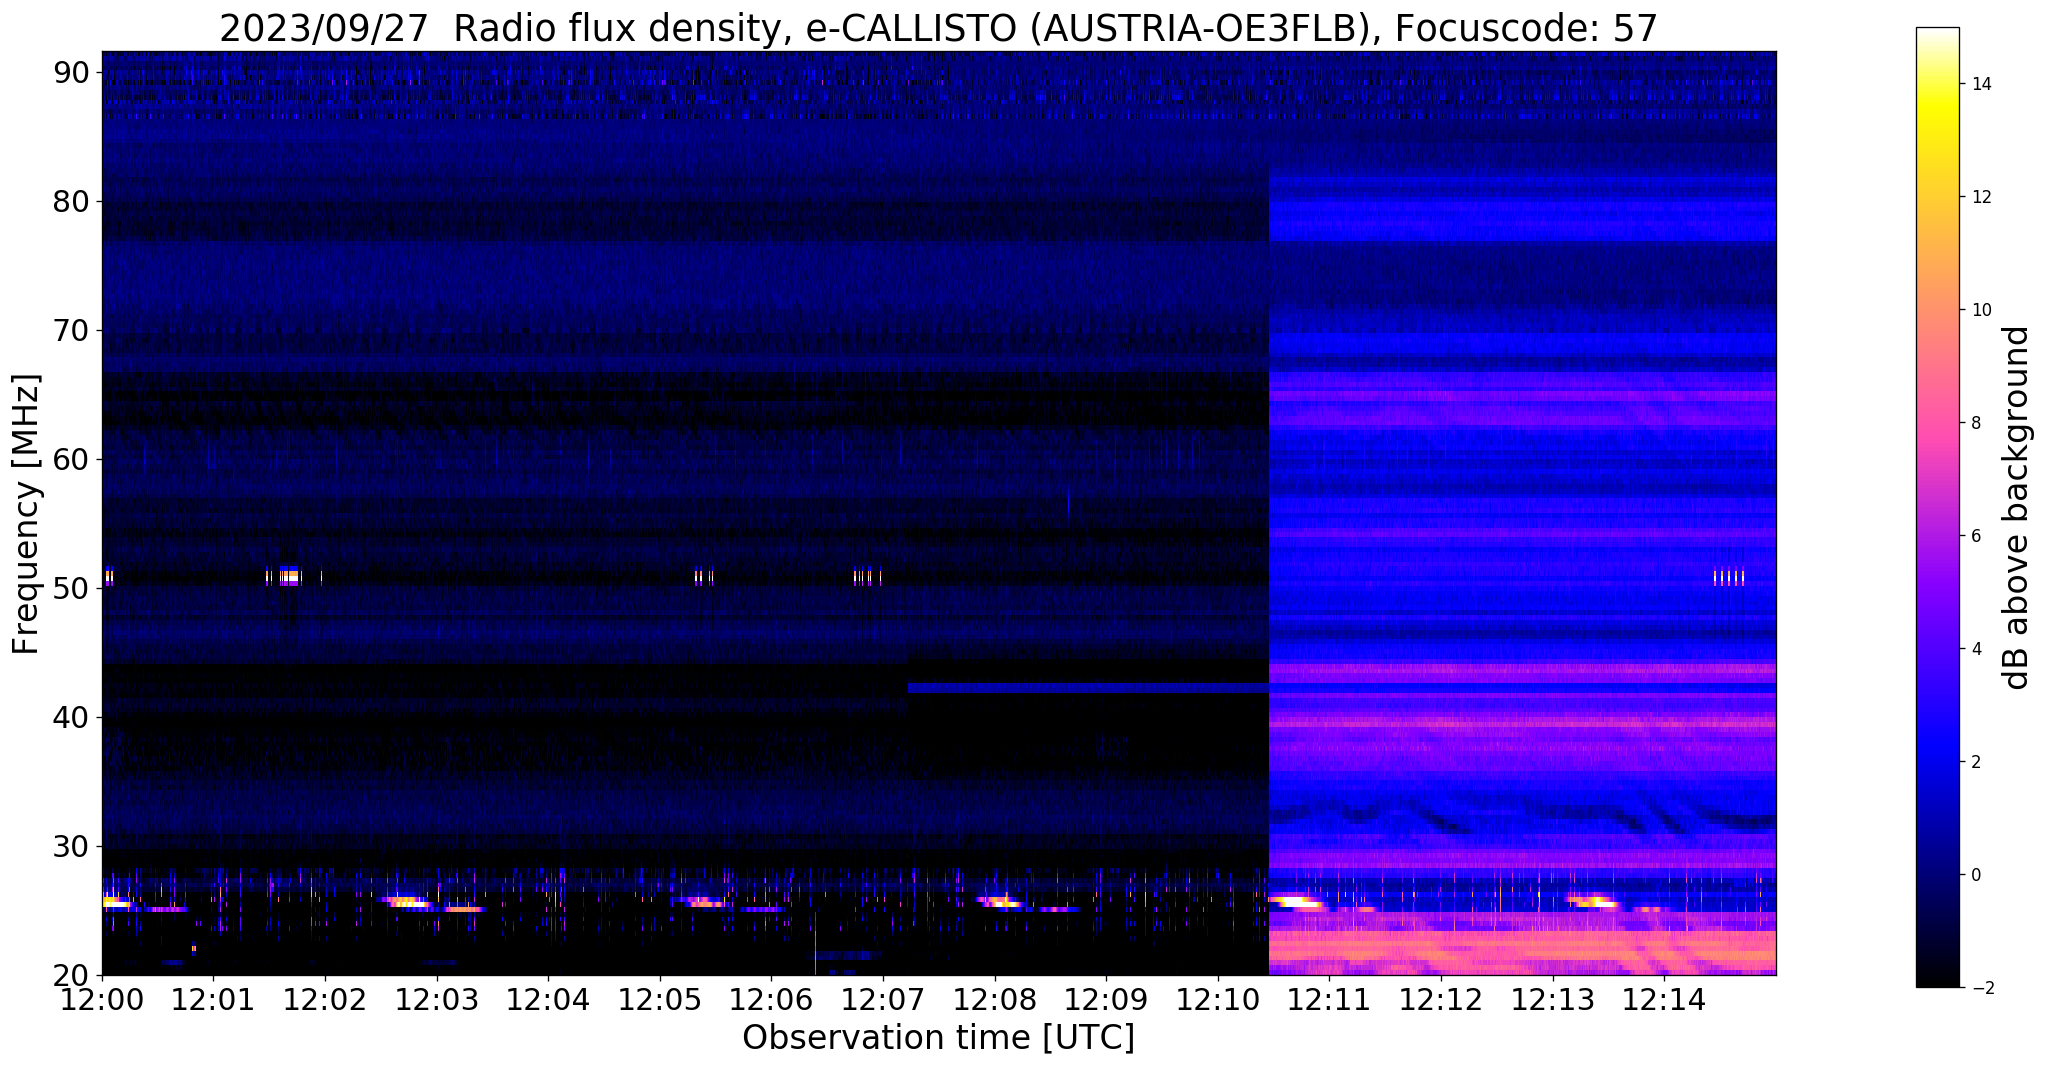Click the colorbar tick label 4
2047x1067 pixels.
[x=1975, y=649]
